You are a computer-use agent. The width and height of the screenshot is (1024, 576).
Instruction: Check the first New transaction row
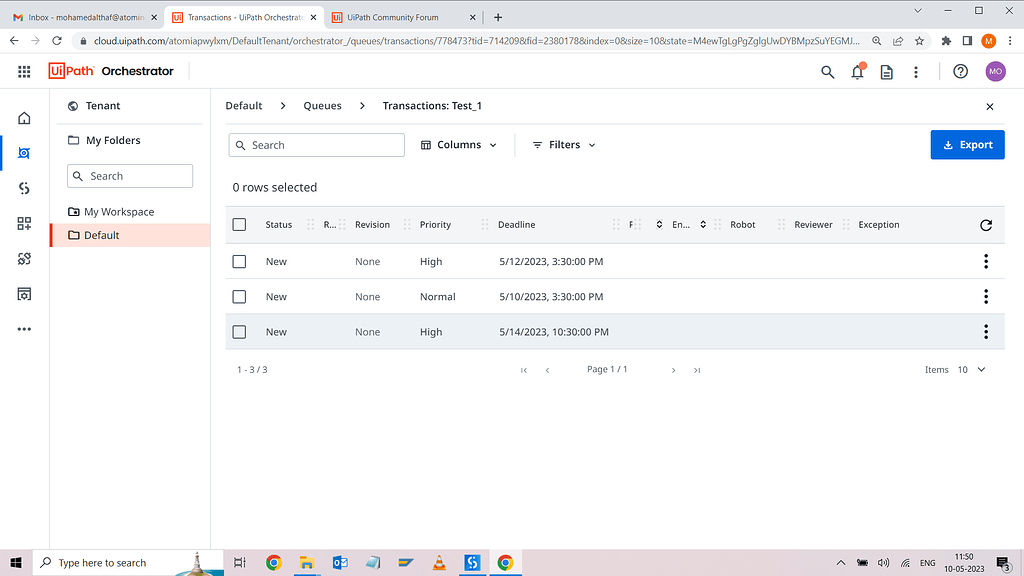point(239,261)
